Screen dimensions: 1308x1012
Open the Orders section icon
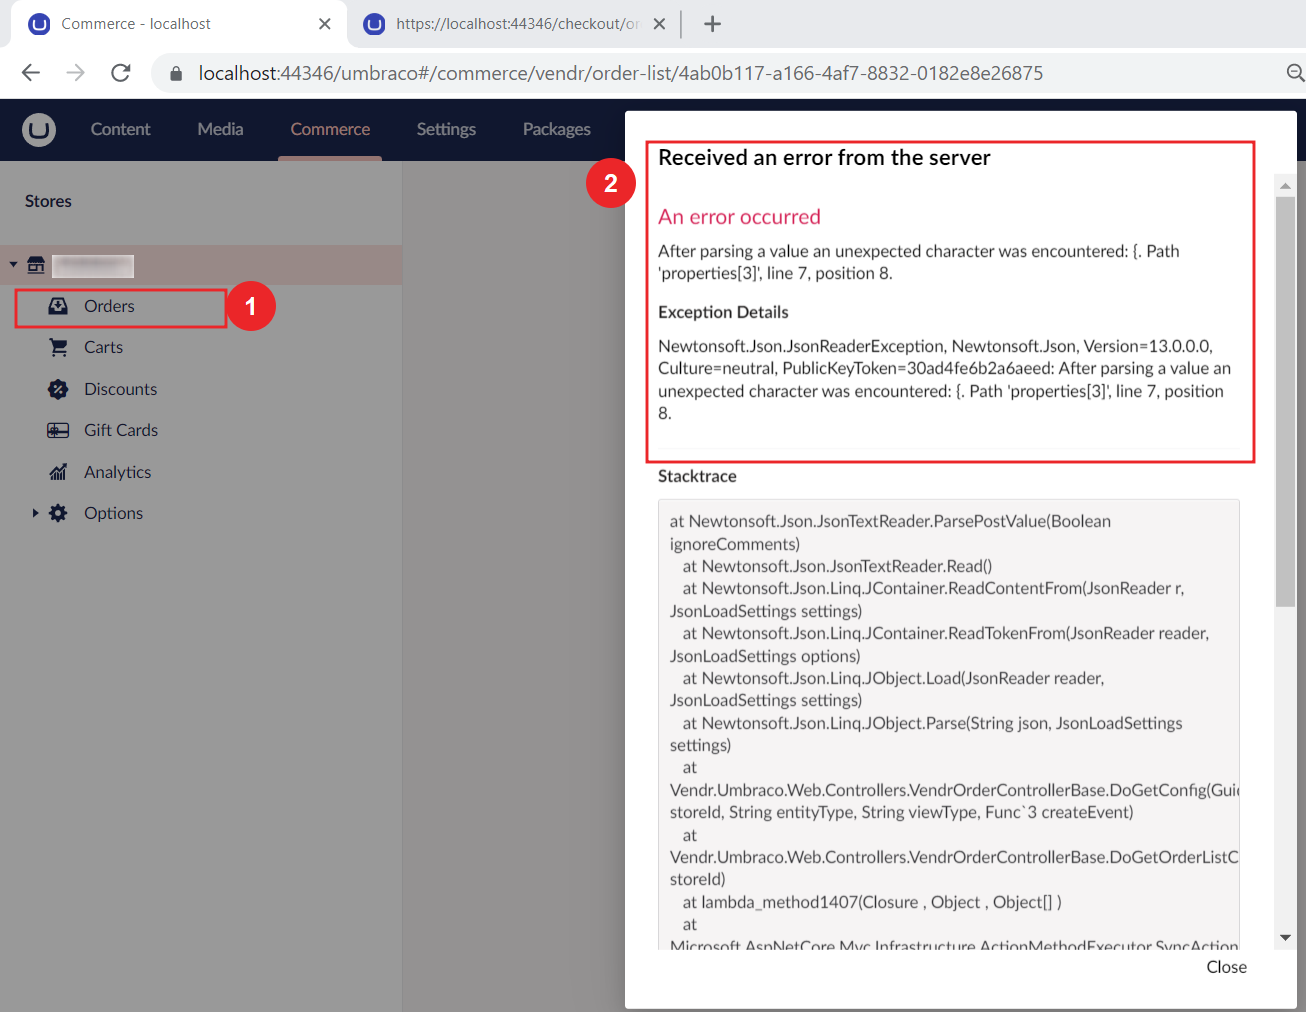[x=58, y=306]
